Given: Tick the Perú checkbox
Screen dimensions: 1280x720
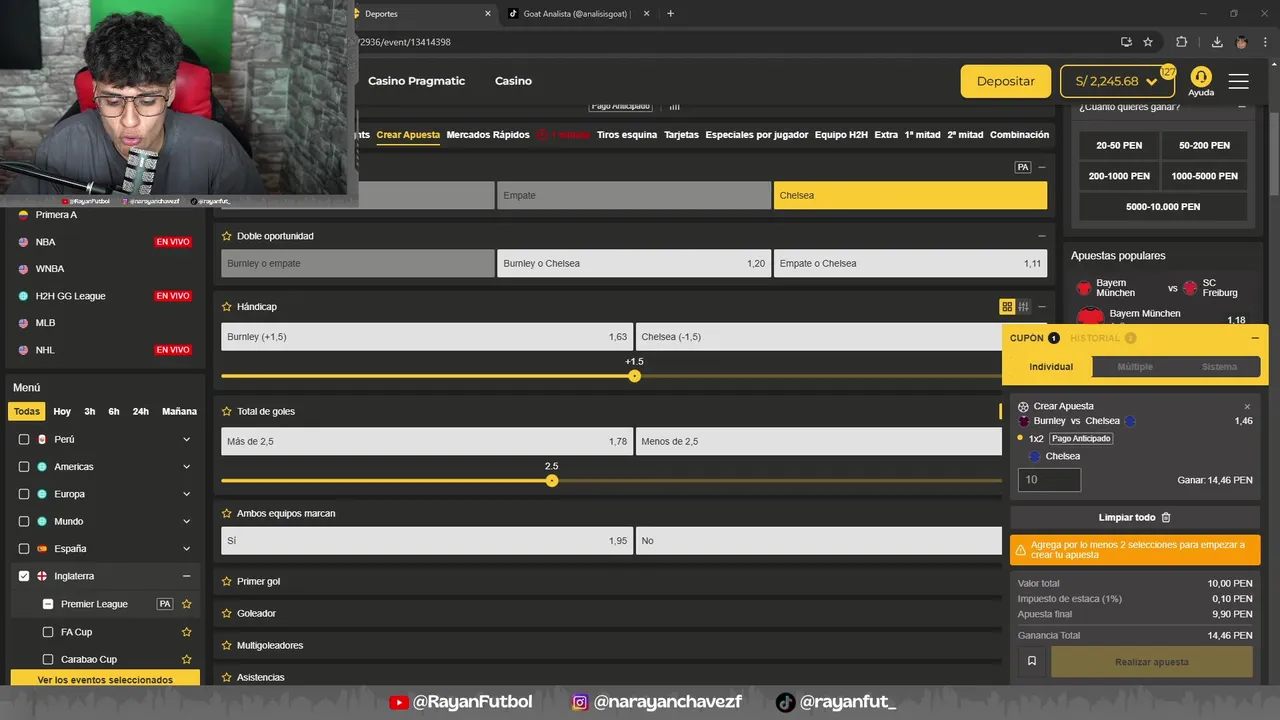Looking at the screenshot, I should (x=24, y=439).
